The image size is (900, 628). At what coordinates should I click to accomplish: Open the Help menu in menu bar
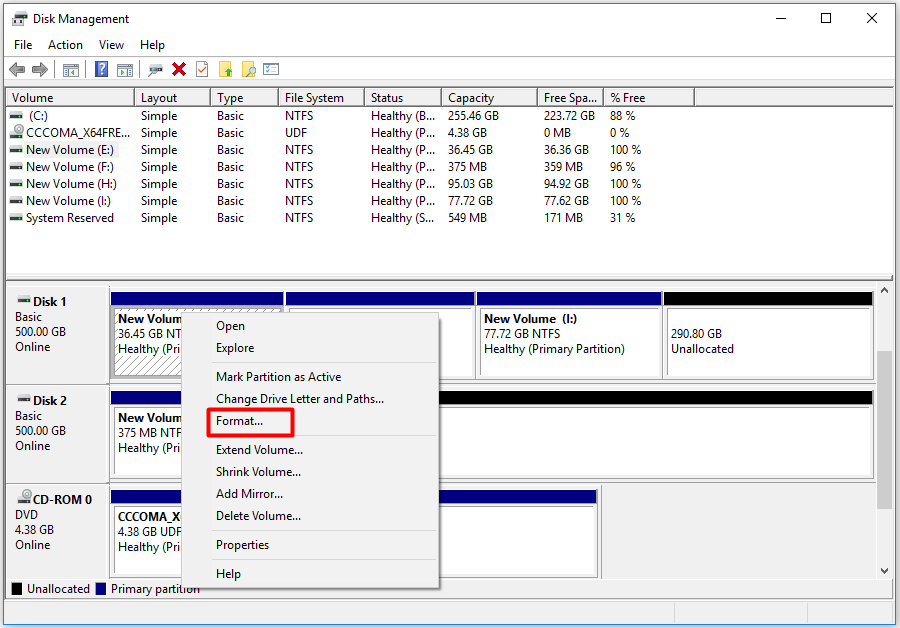coord(152,45)
